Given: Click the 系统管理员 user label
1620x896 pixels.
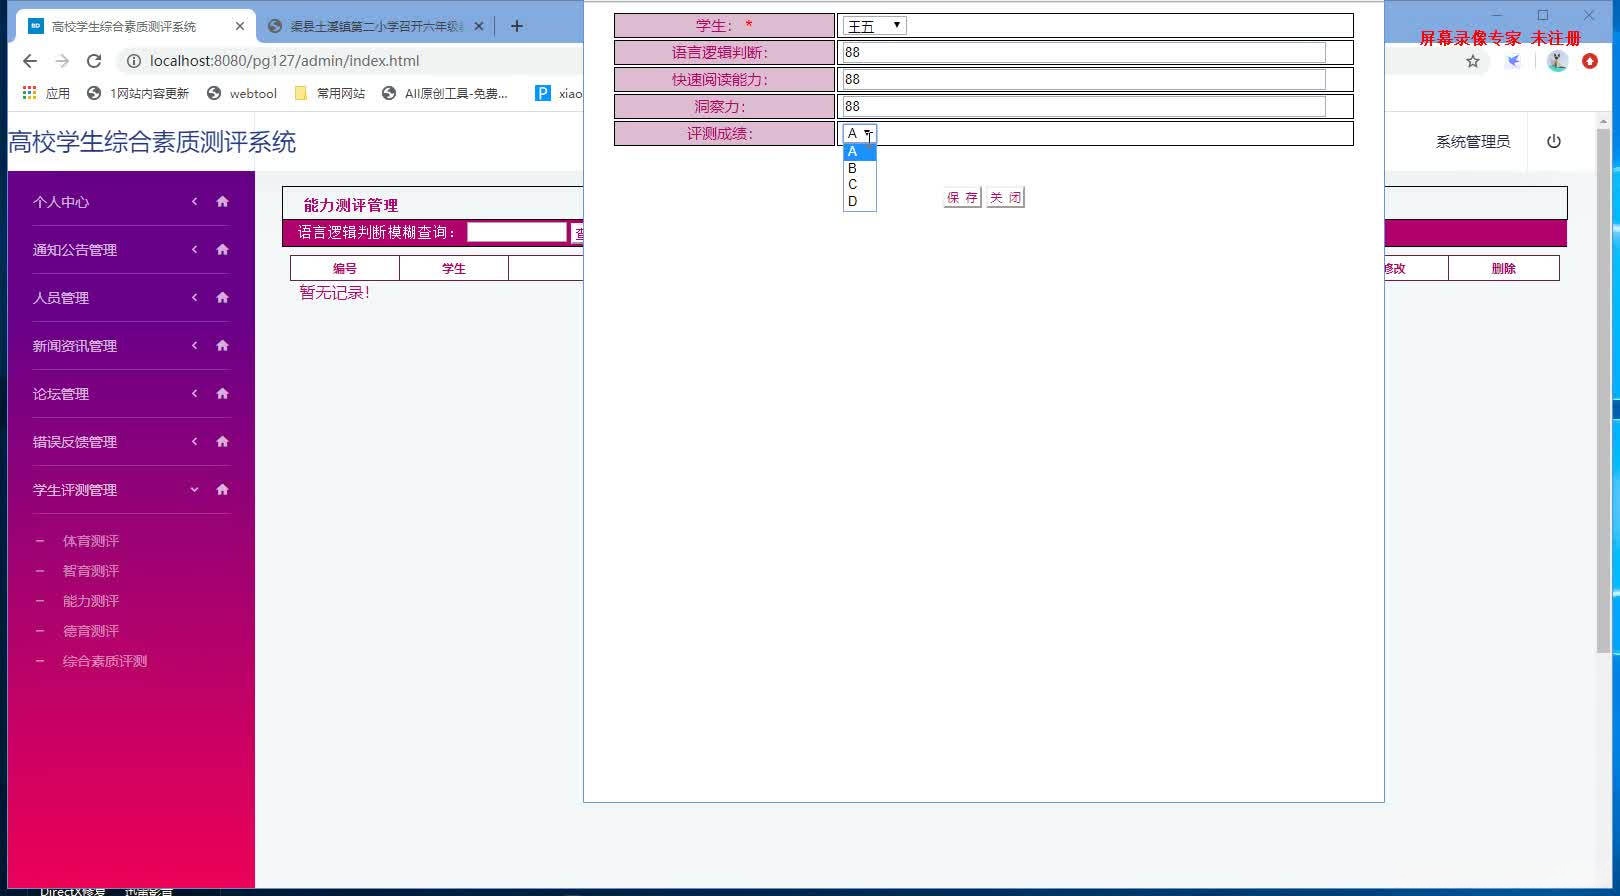Looking at the screenshot, I should pos(1473,142).
